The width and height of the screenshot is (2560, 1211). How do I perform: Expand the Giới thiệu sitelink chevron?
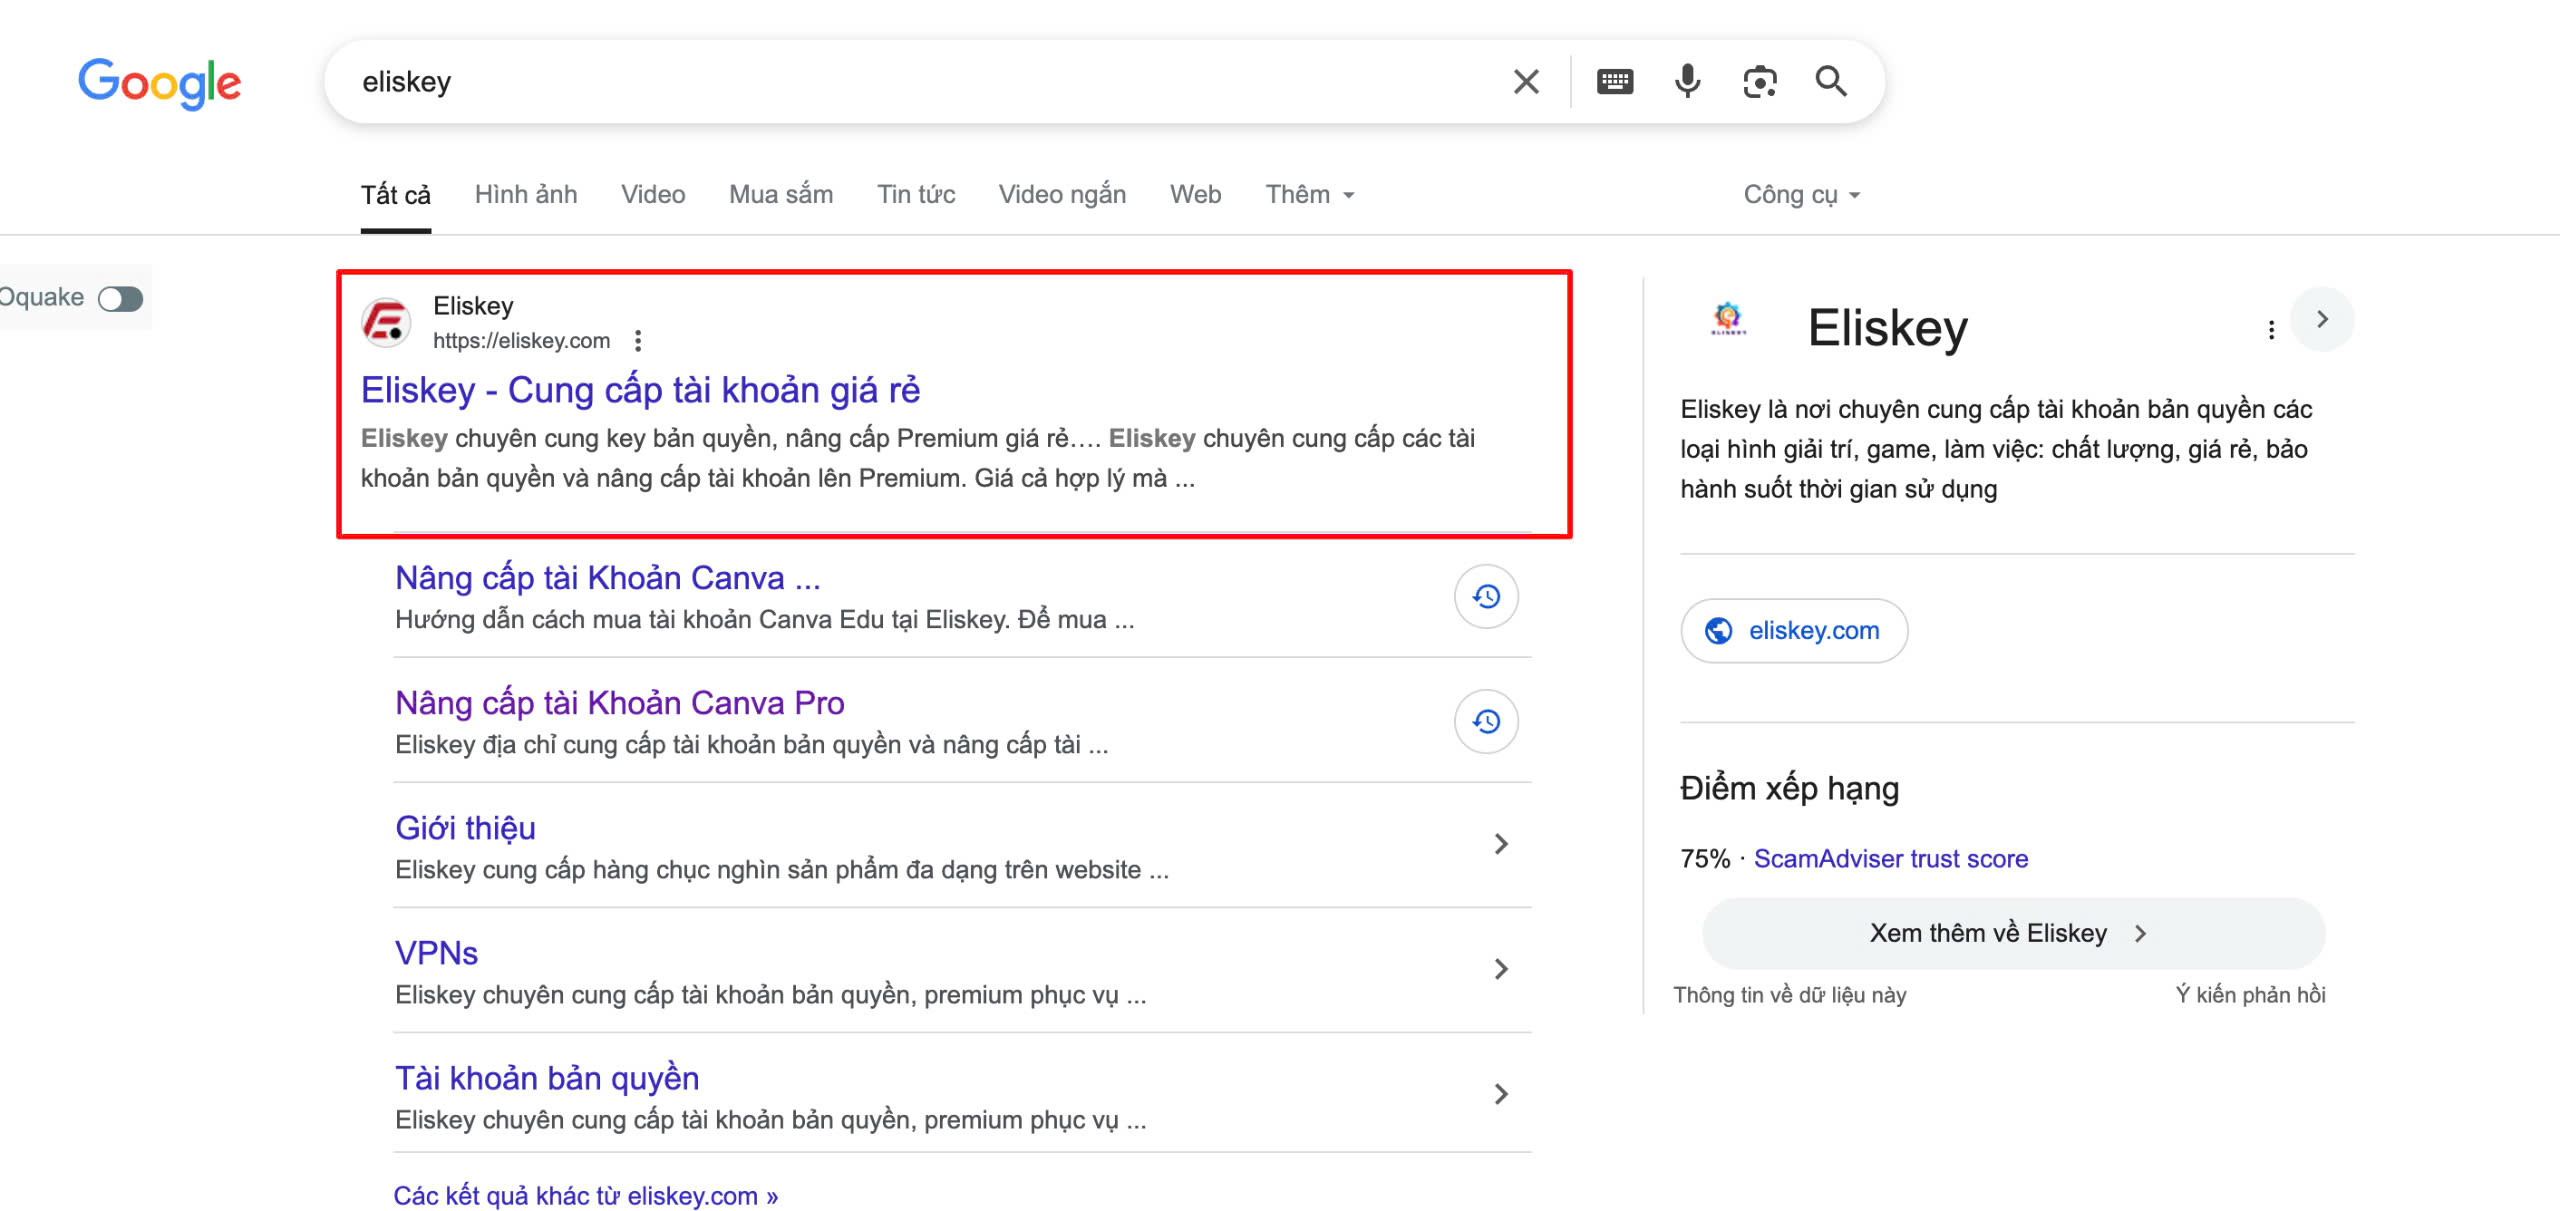[x=1500, y=844]
